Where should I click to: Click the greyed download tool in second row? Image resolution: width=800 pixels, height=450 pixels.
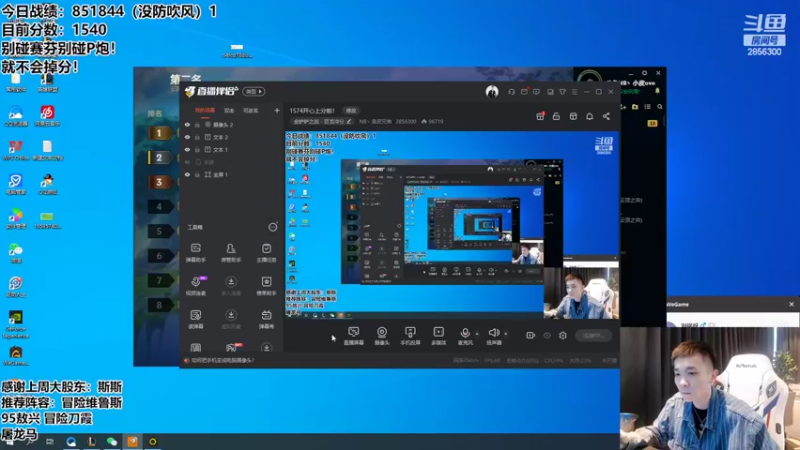point(231,285)
